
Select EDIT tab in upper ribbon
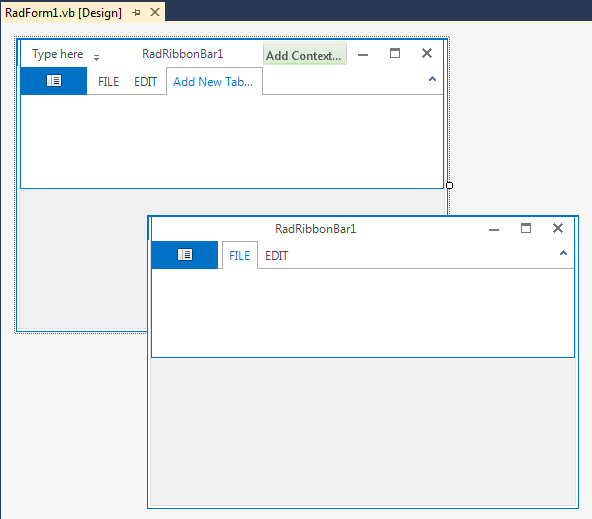(145, 82)
